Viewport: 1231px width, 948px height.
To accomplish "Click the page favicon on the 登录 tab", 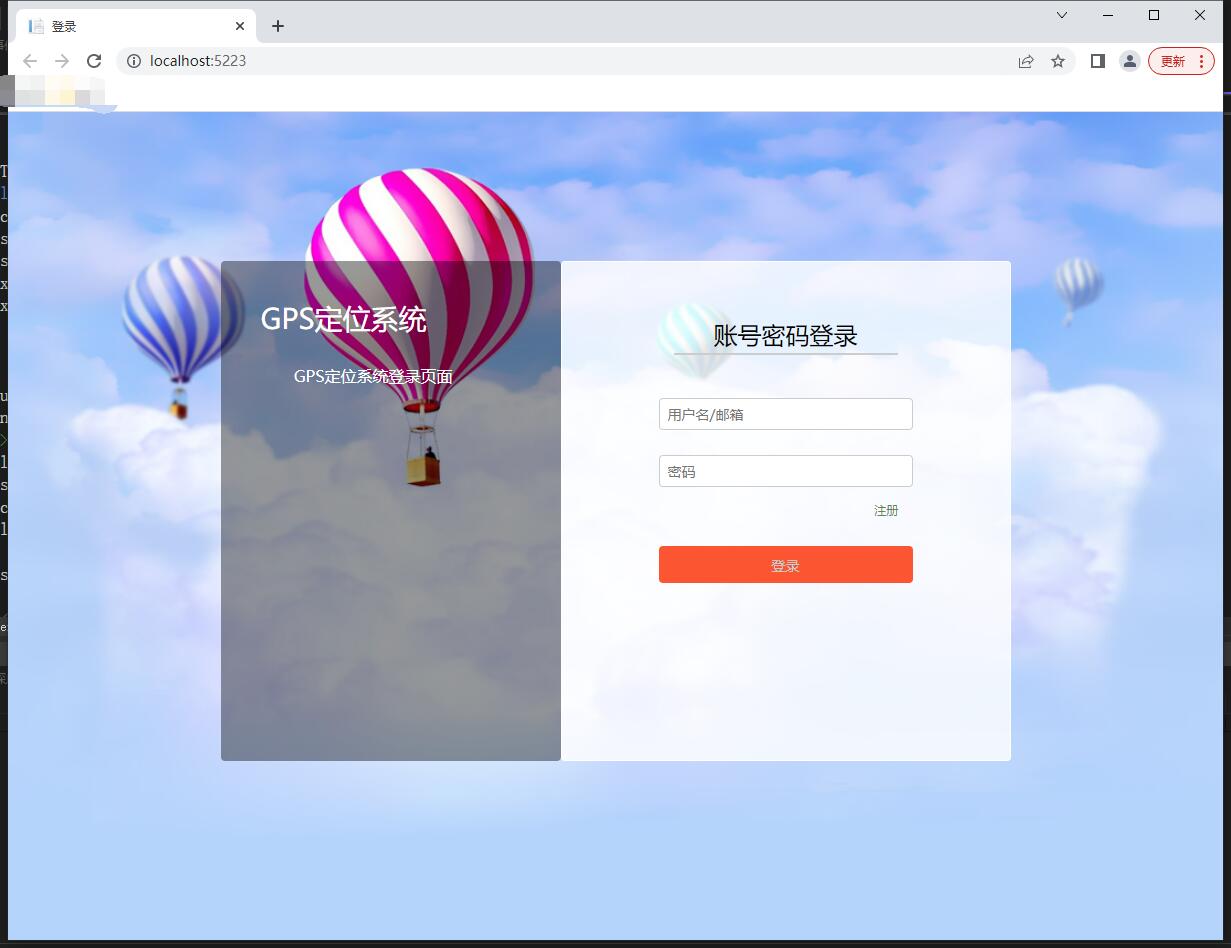I will 36,25.
